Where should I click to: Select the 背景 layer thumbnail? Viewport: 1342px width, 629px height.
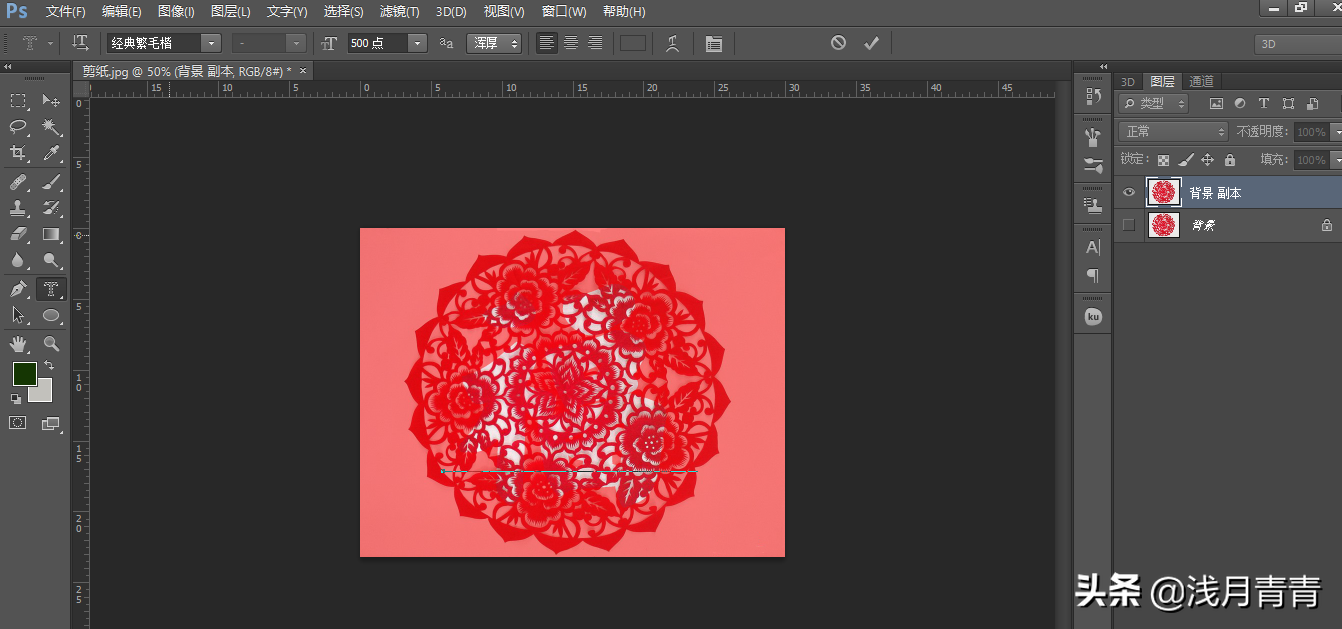(1163, 226)
